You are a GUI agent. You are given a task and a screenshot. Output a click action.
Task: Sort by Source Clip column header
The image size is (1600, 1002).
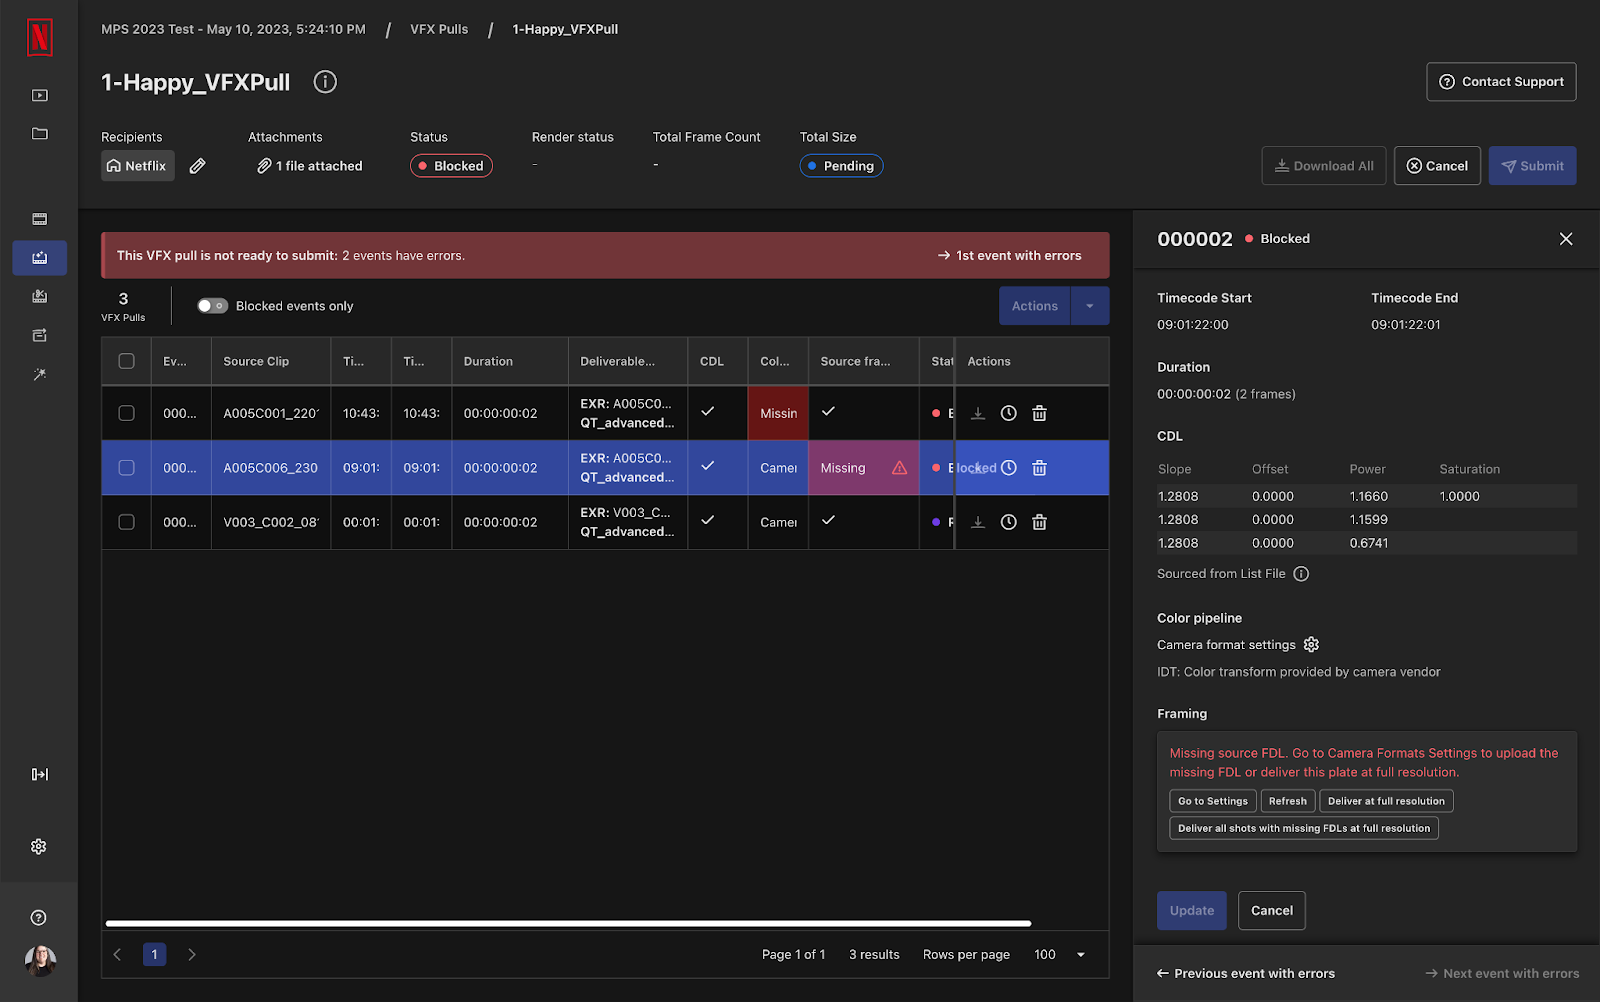256,361
